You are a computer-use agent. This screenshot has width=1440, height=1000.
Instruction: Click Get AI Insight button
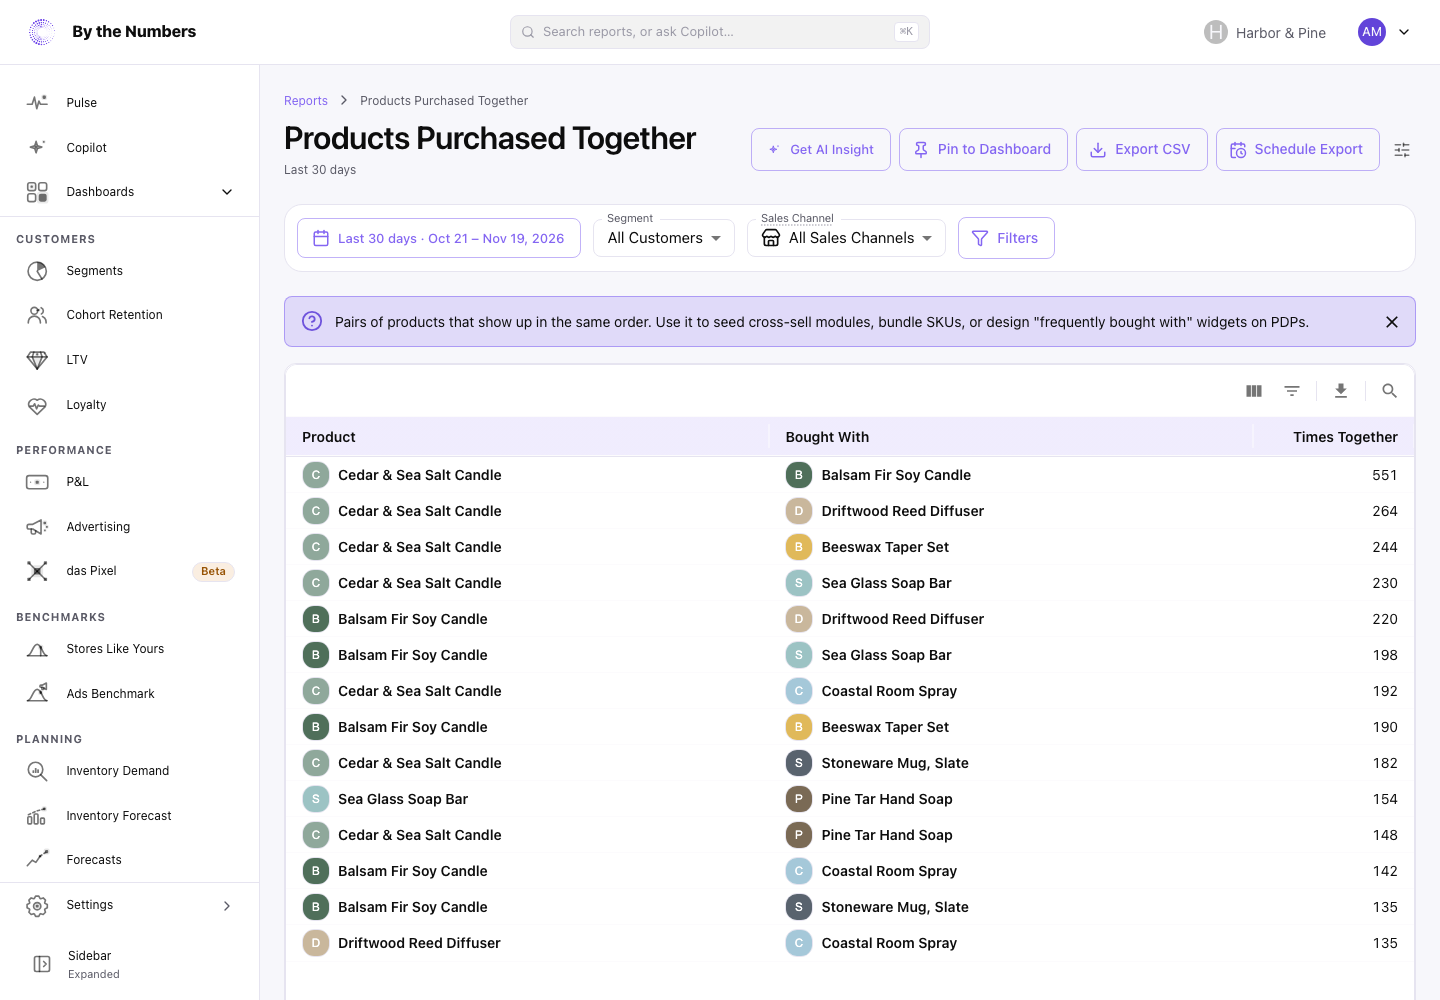pyautogui.click(x=821, y=150)
